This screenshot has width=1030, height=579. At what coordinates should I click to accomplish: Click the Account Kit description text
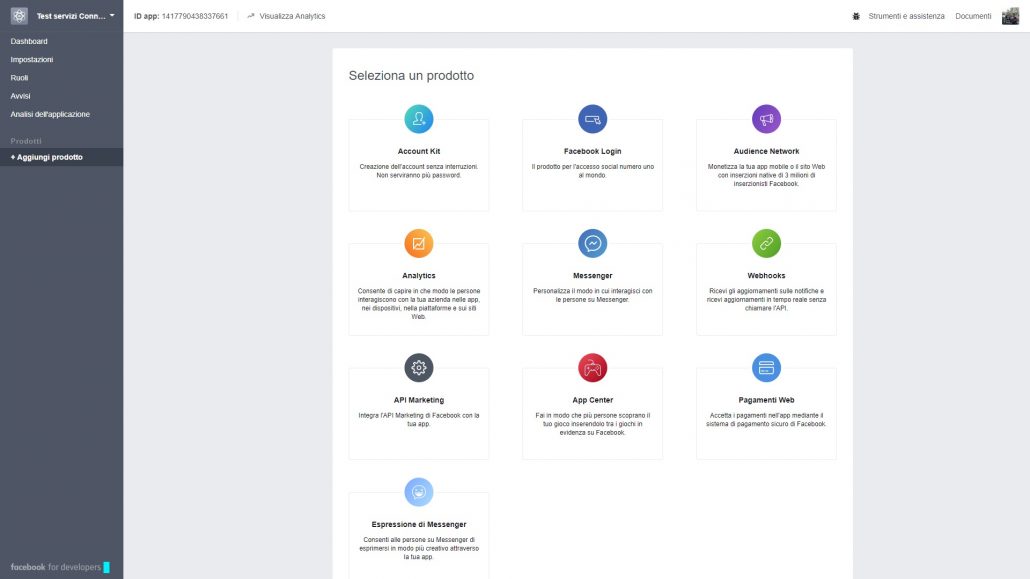(418, 171)
